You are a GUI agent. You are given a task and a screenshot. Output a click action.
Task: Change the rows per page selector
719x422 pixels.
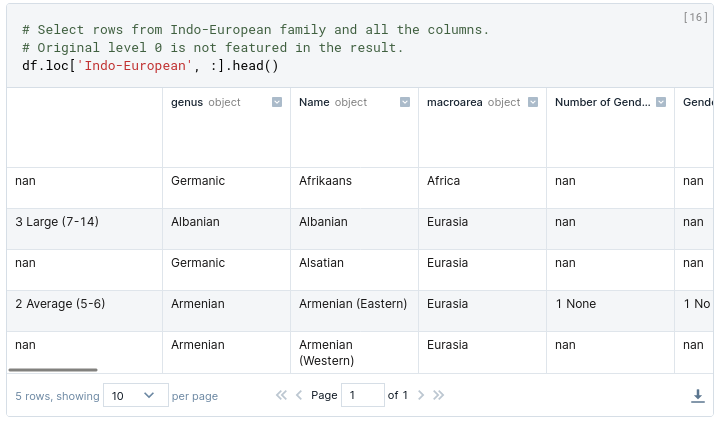click(134, 396)
